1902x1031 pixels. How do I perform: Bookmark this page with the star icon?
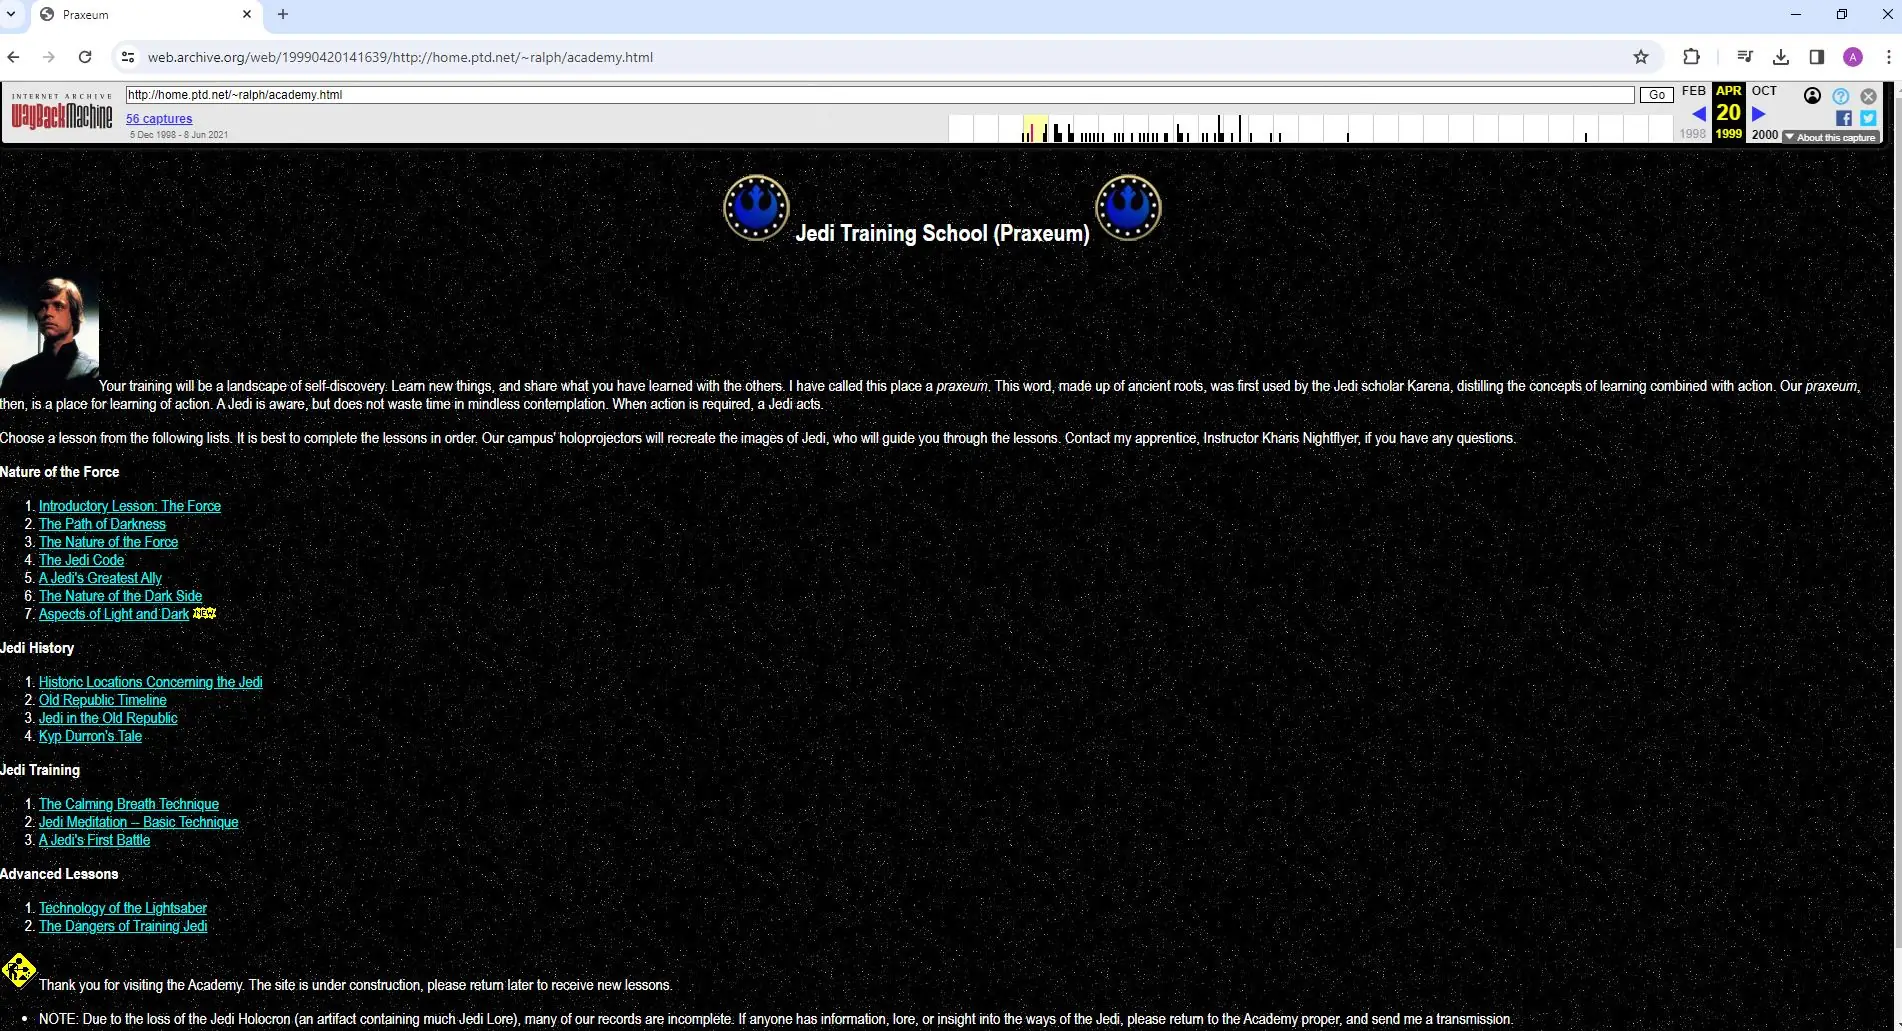1640,57
